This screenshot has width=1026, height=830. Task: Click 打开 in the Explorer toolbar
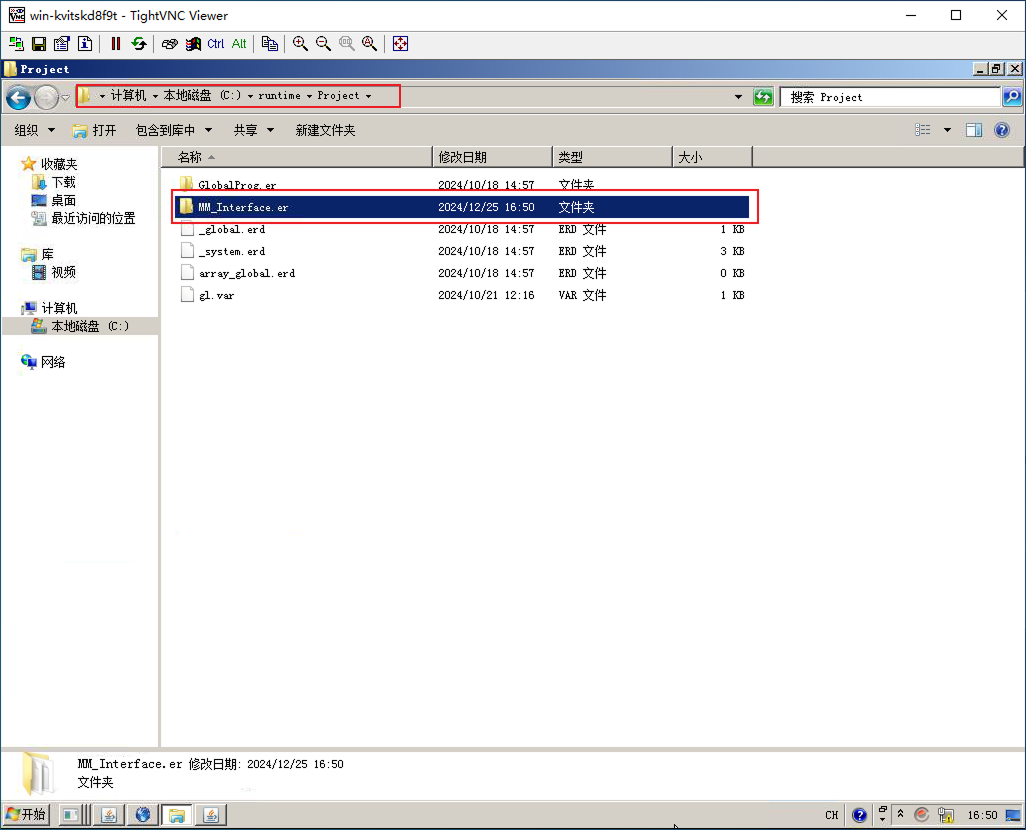[x=95, y=130]
